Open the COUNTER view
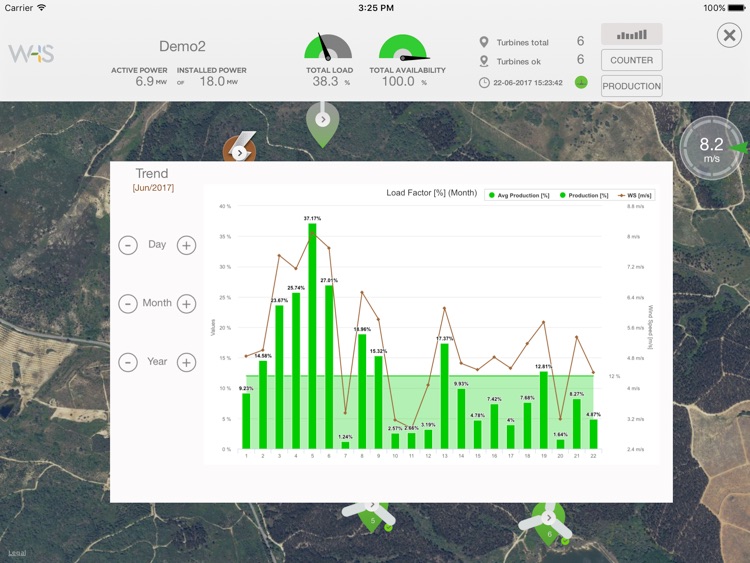Screen dimensions: 750x563 pos(631,60)
